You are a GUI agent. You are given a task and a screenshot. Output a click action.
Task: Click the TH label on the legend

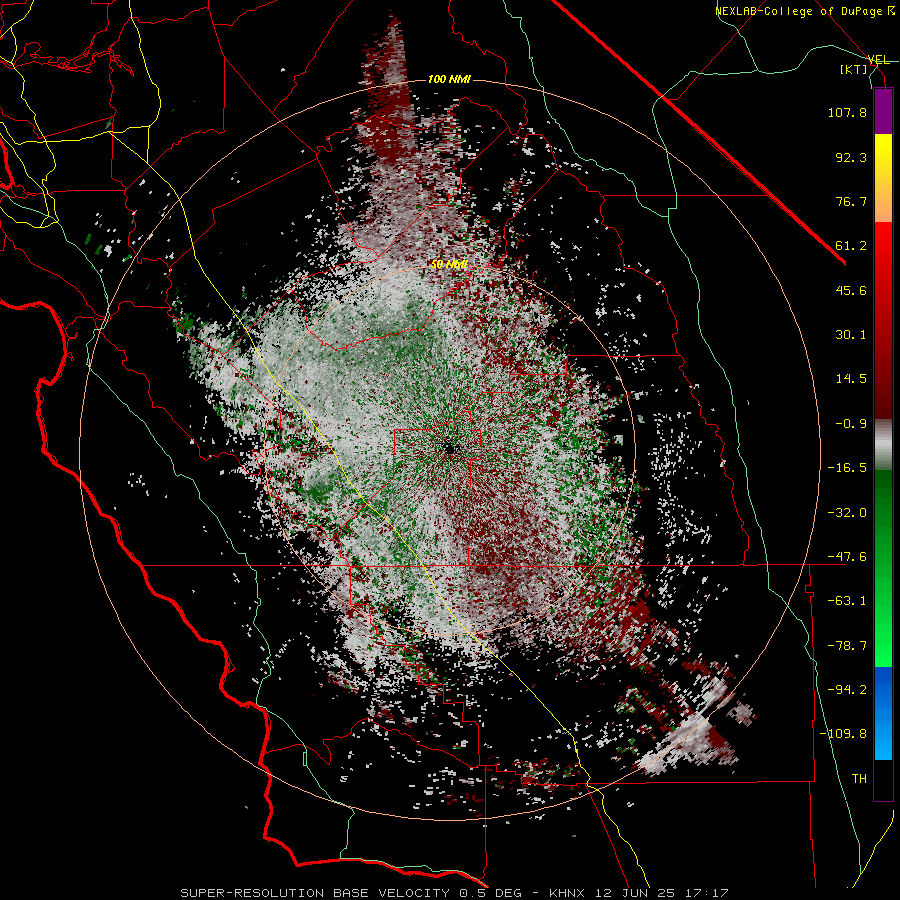click(x=859, y=779)
